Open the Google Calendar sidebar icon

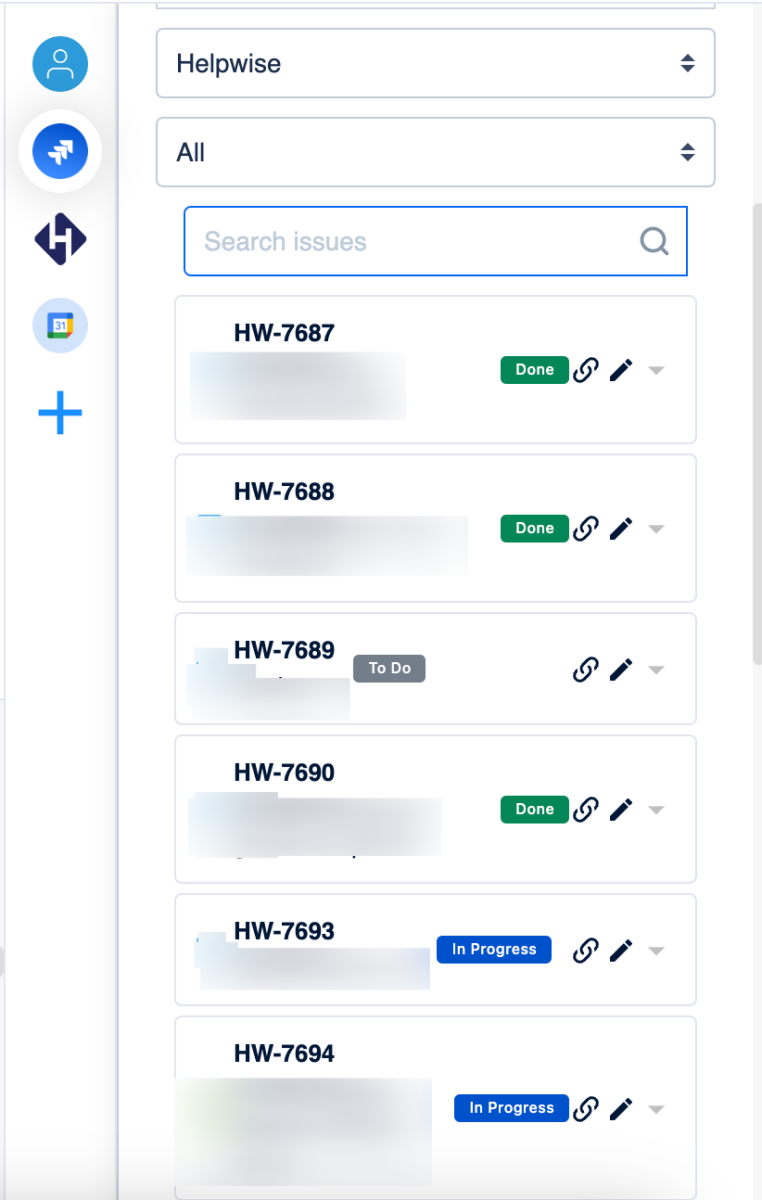60,326
